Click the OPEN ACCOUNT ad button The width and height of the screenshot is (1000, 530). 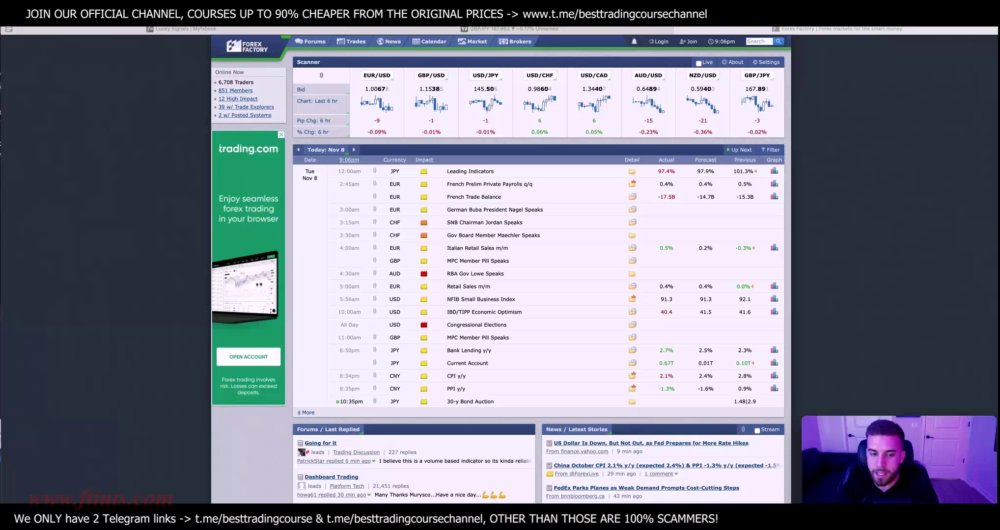[x=249, y=357]
